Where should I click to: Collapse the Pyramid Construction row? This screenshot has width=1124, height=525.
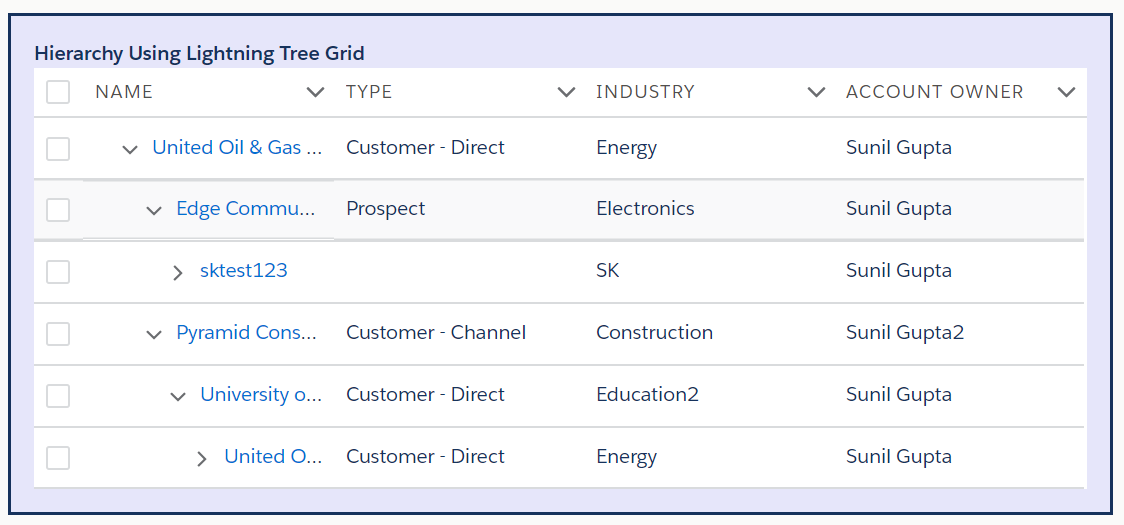153,334
